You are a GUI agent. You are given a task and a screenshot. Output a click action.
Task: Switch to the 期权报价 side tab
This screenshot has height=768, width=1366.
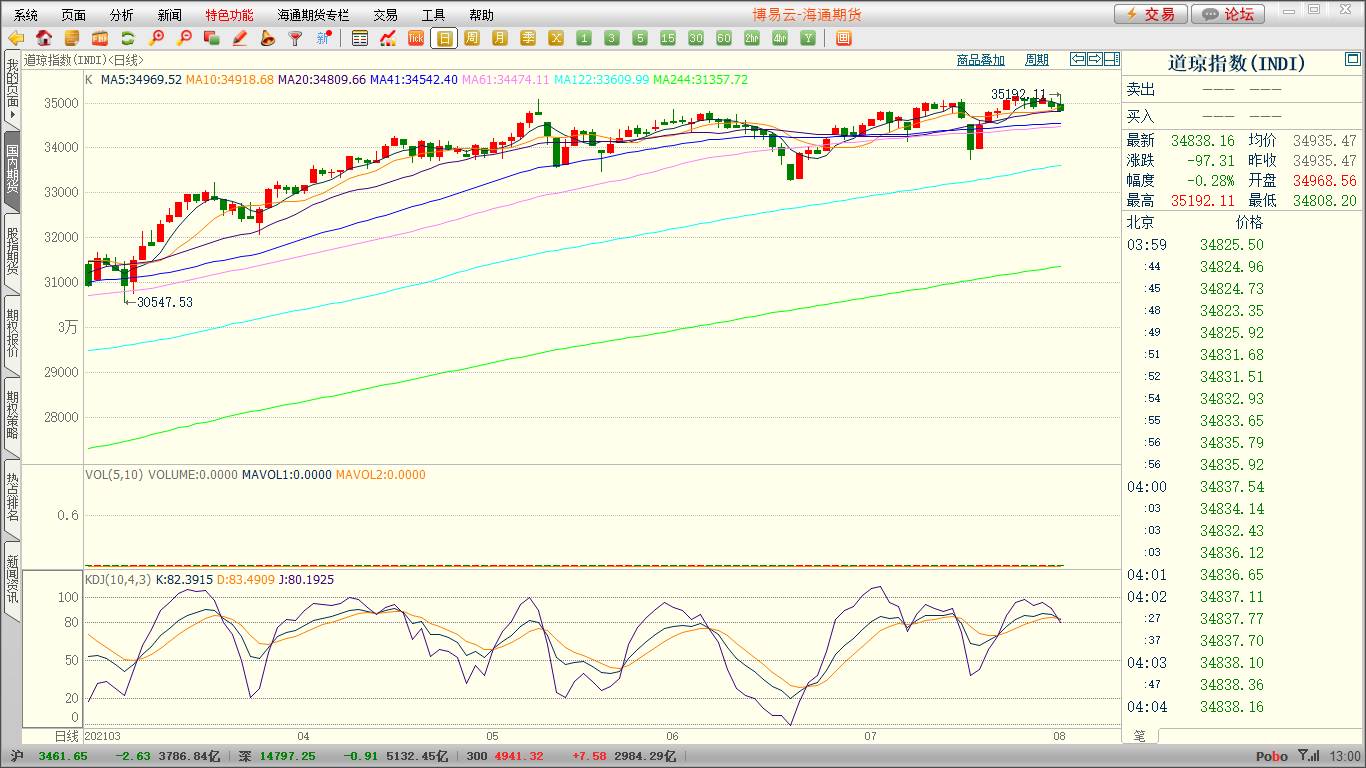(x=12, y=335)
